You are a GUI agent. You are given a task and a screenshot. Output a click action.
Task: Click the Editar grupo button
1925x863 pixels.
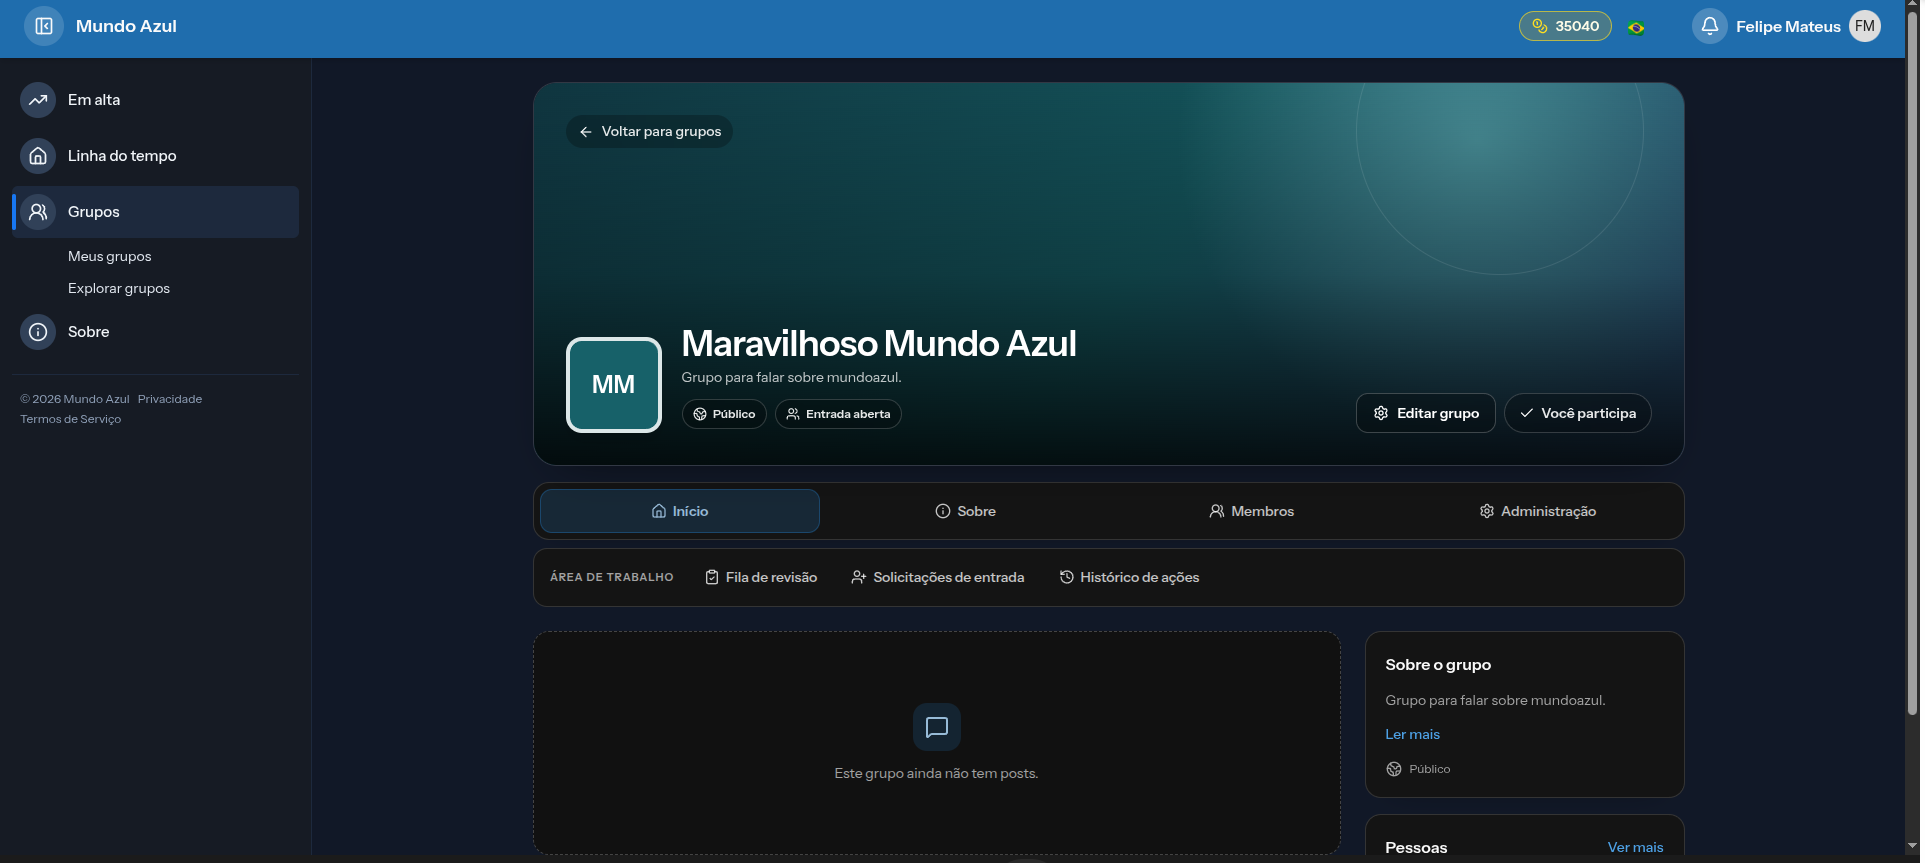pos(1426,413)
